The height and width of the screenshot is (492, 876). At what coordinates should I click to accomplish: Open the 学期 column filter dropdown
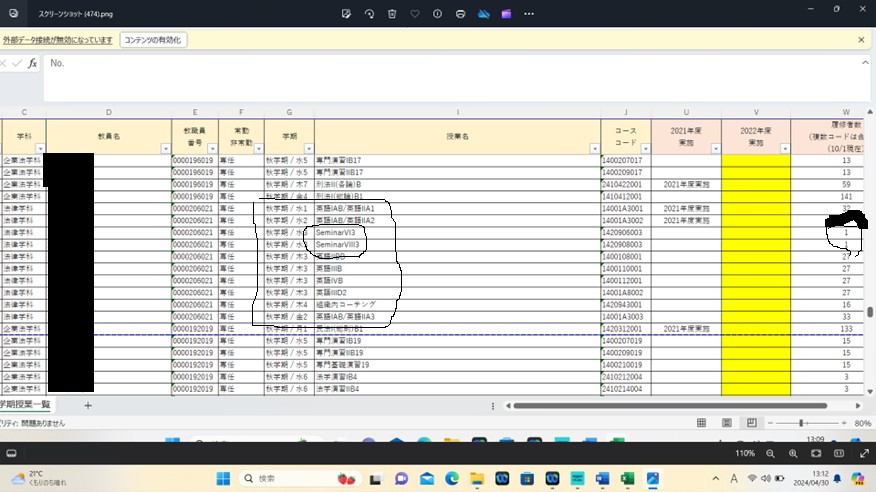308,149
